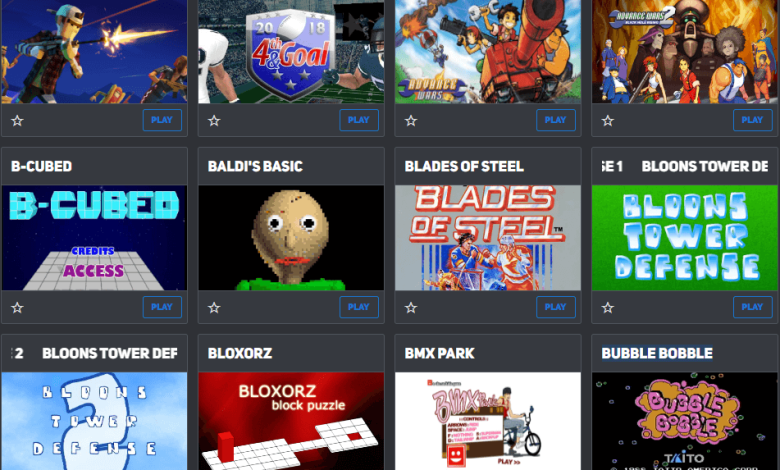Click the star under Bloons Tower Defense
Screen dimensions: 780x470
click(x=607, y=308)
